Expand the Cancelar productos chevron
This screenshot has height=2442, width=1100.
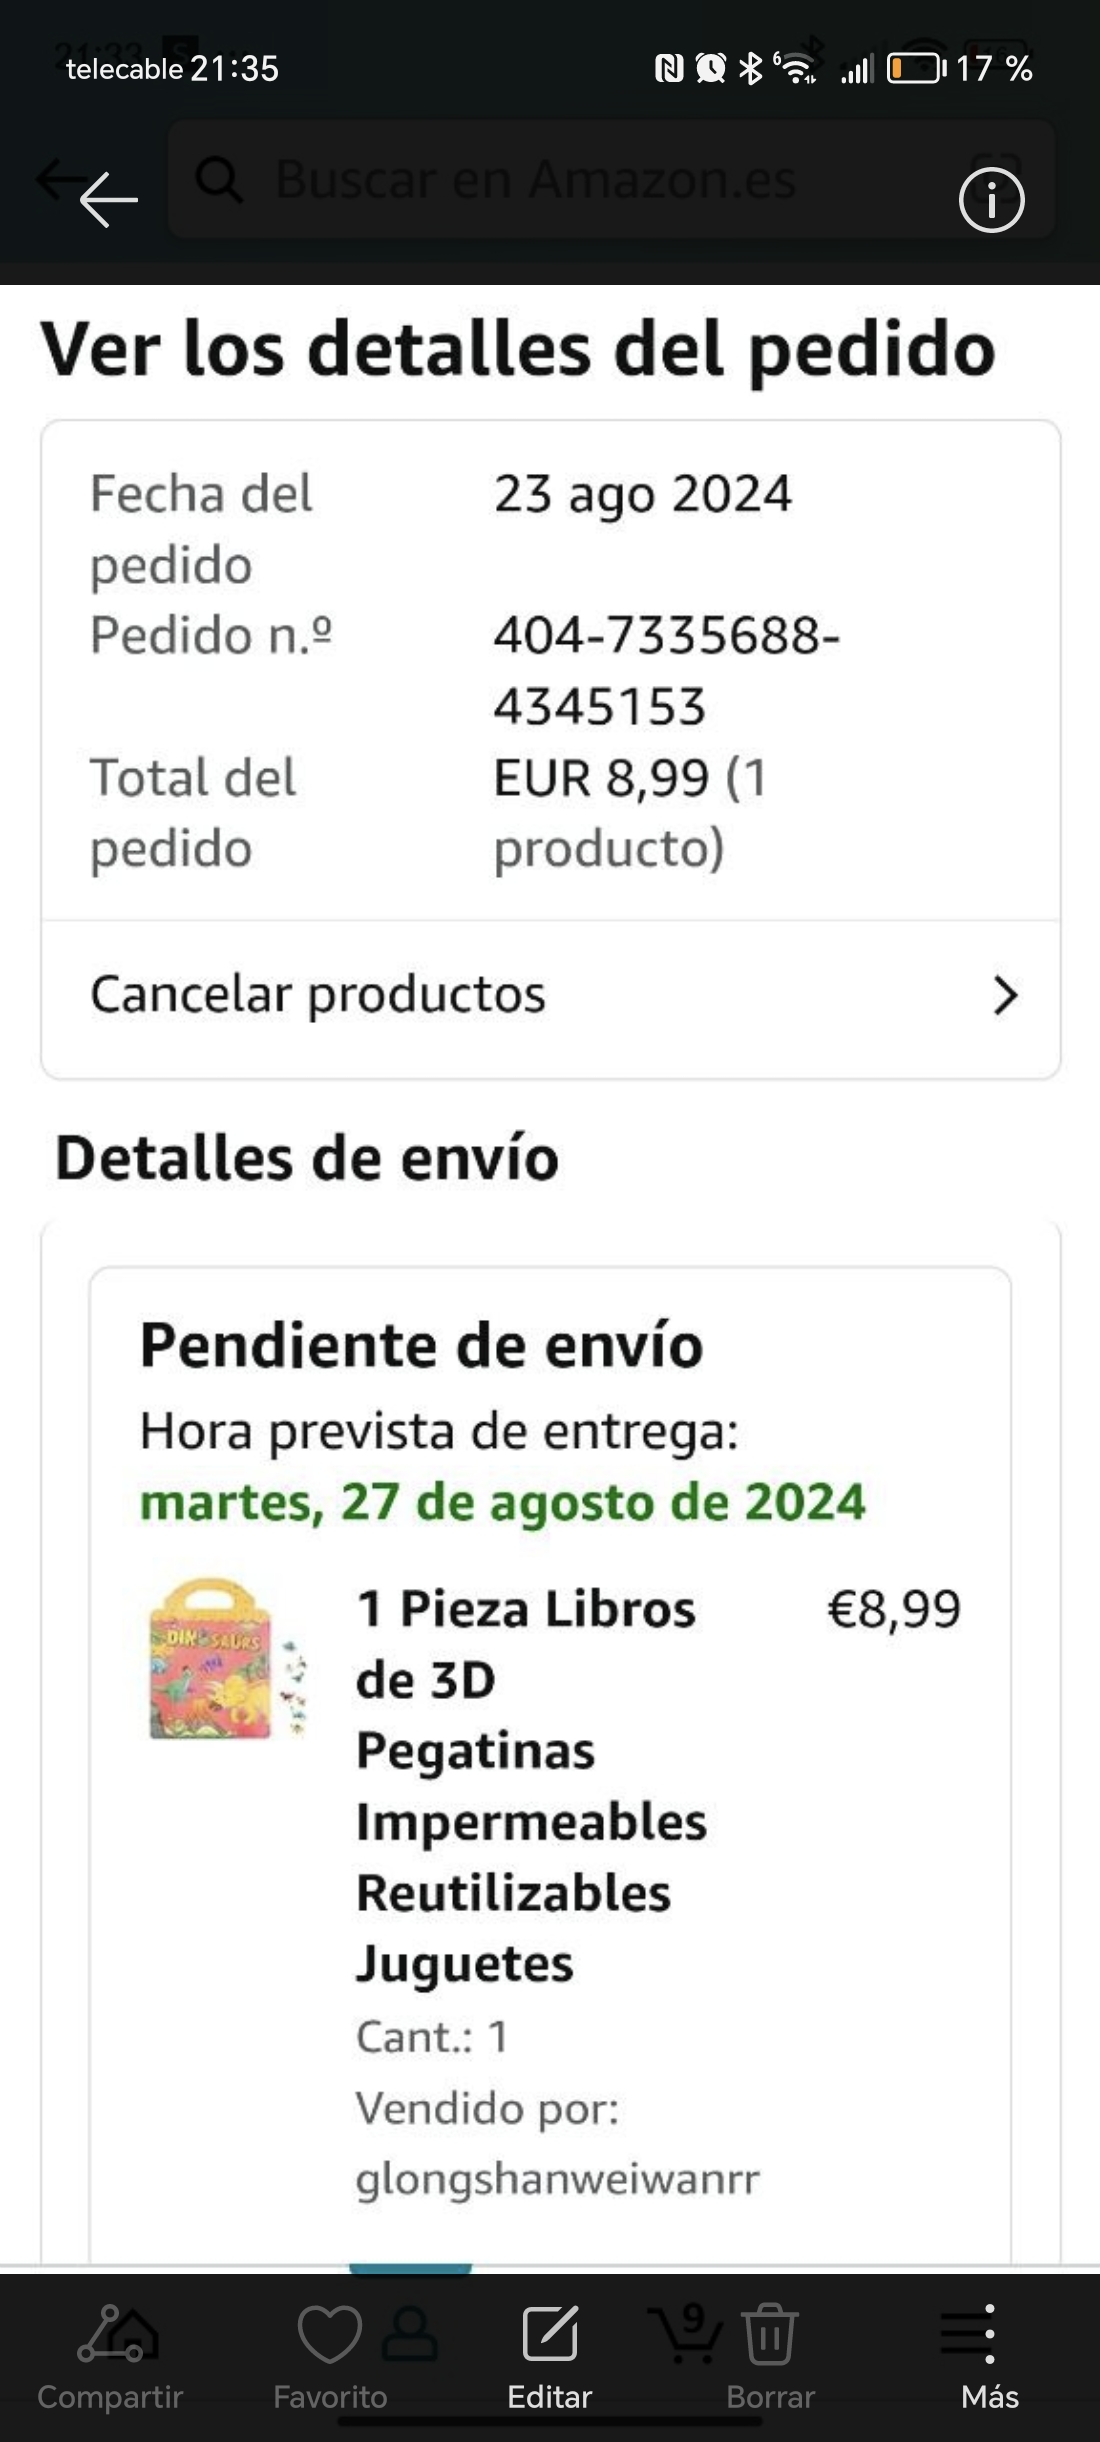(1004, 996)
